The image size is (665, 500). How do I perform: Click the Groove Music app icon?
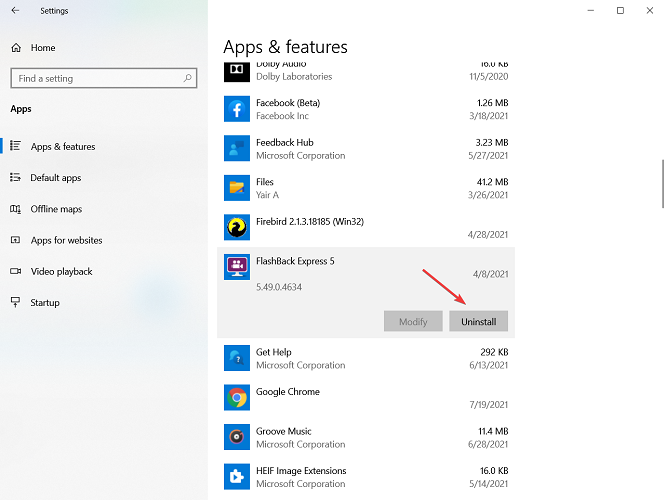237,437
